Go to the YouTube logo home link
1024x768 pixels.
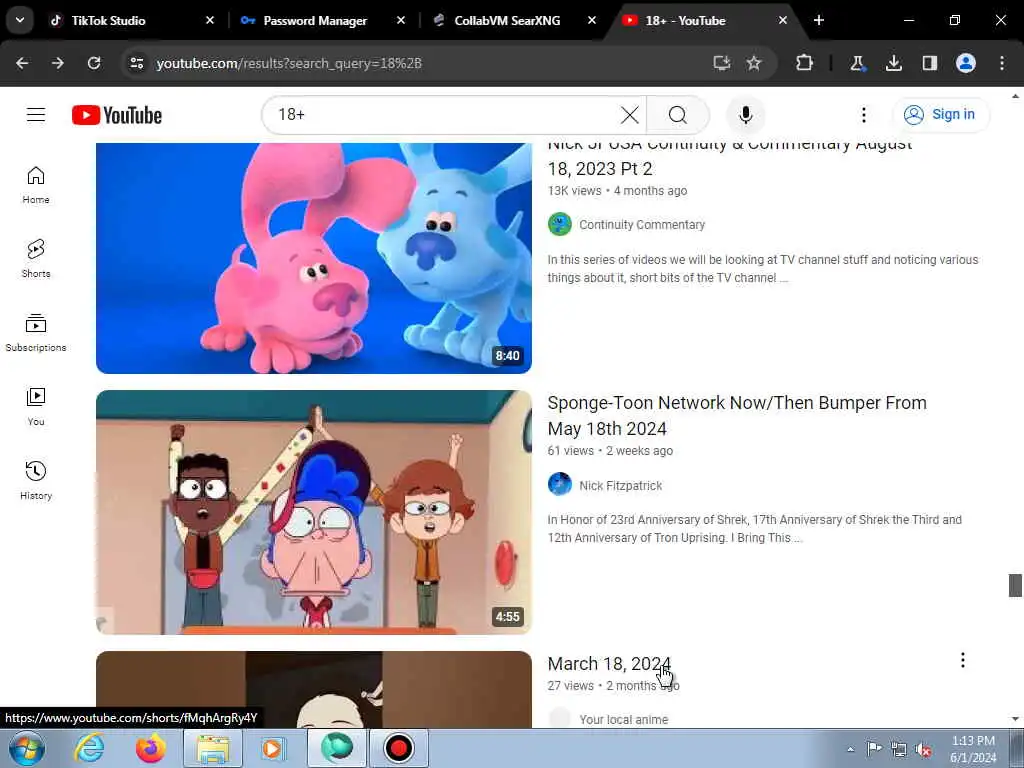(117, 115)
